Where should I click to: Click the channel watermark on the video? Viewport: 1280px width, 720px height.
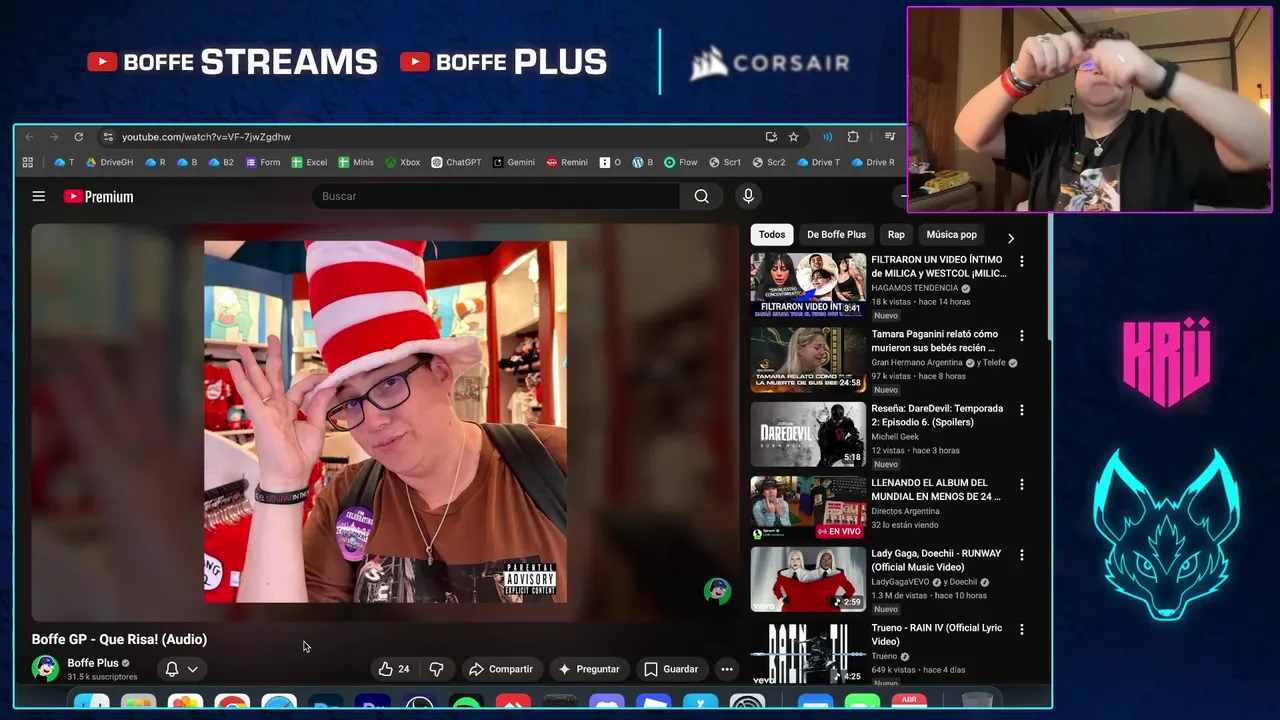(x=717, y=591)
